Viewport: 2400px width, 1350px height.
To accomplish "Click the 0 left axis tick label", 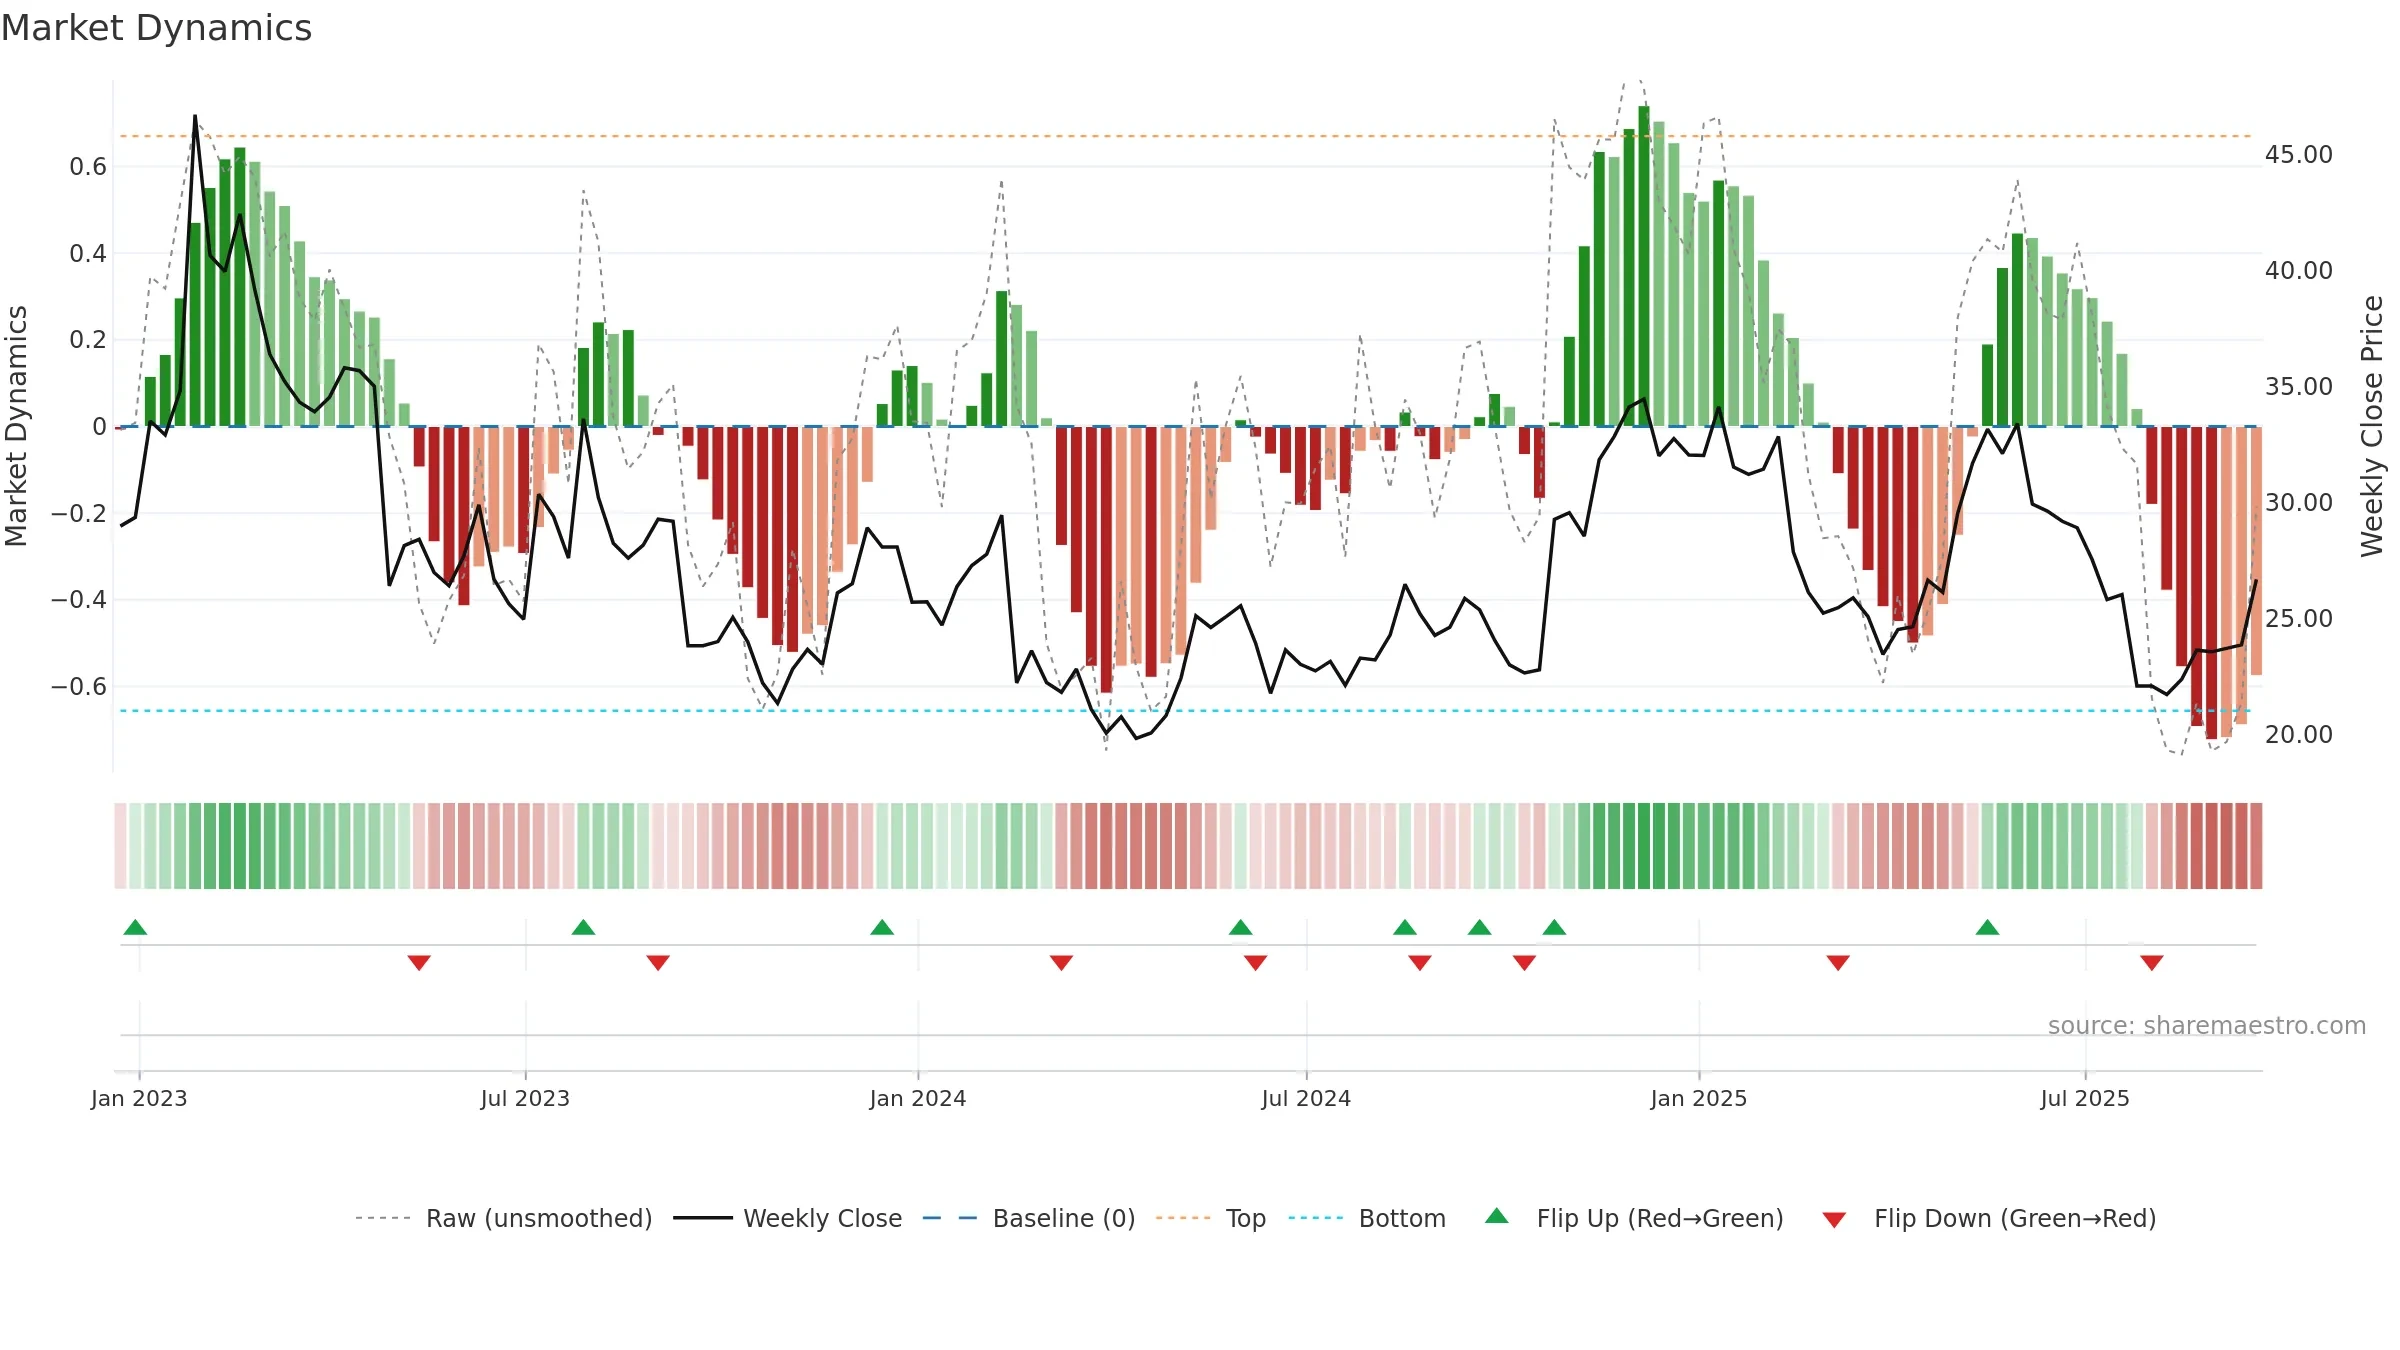I will tap(99, 427).
